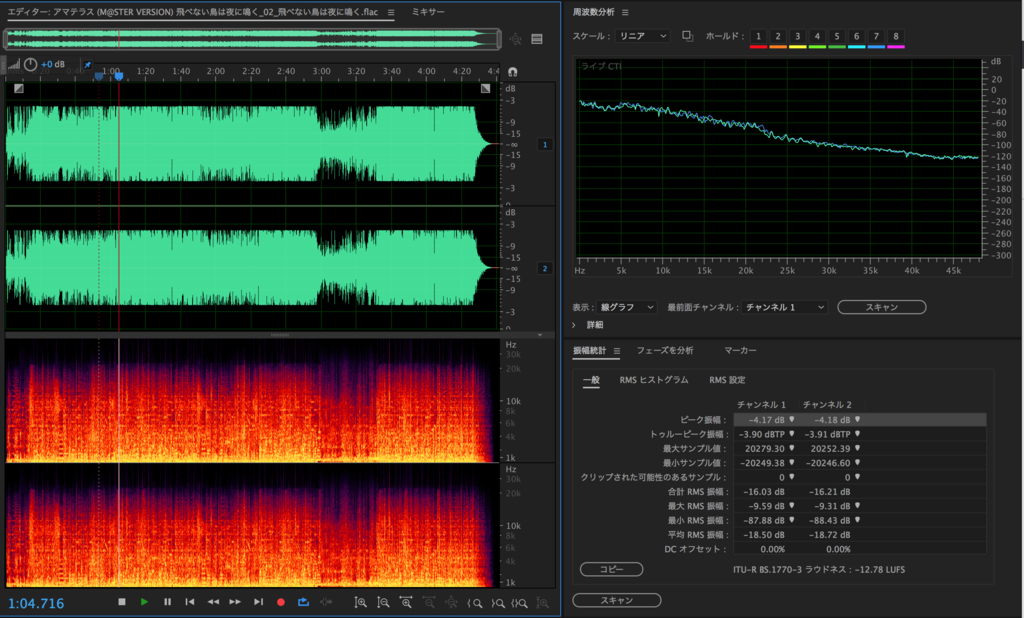1024x618 pixels.
Task: Zoom in at out point icon
Action: pos(498,603)
